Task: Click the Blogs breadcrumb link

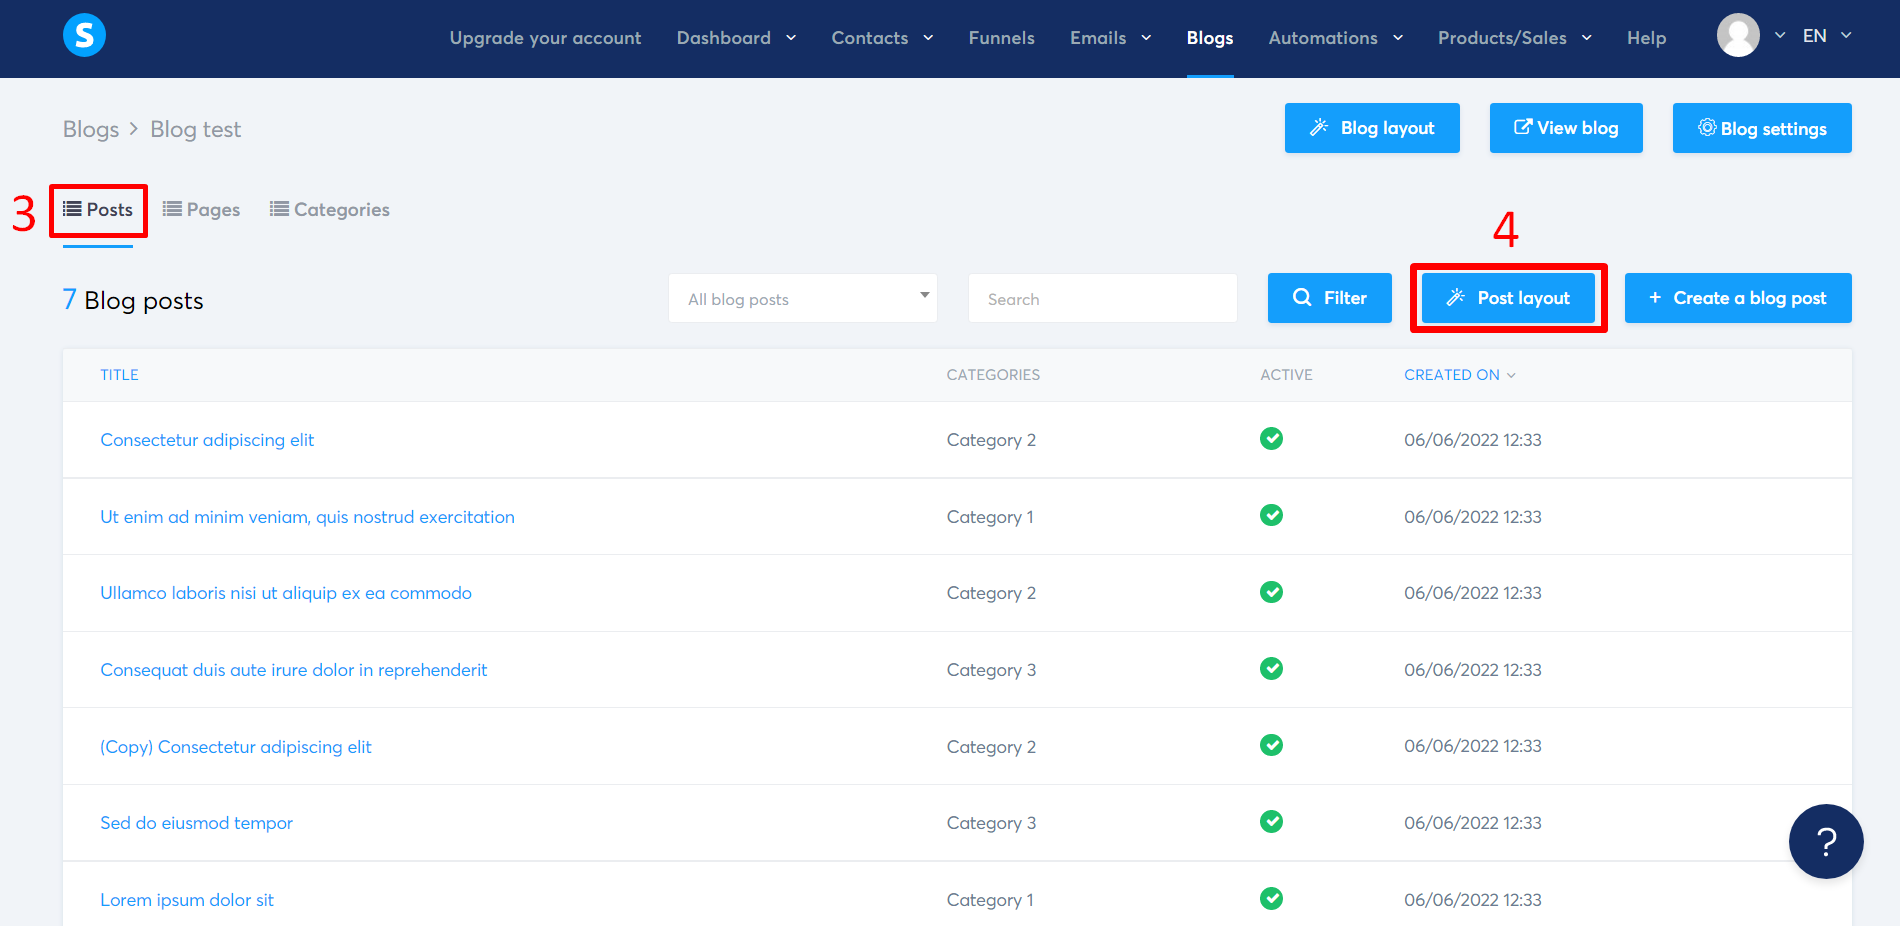Action: coord(90,129)
